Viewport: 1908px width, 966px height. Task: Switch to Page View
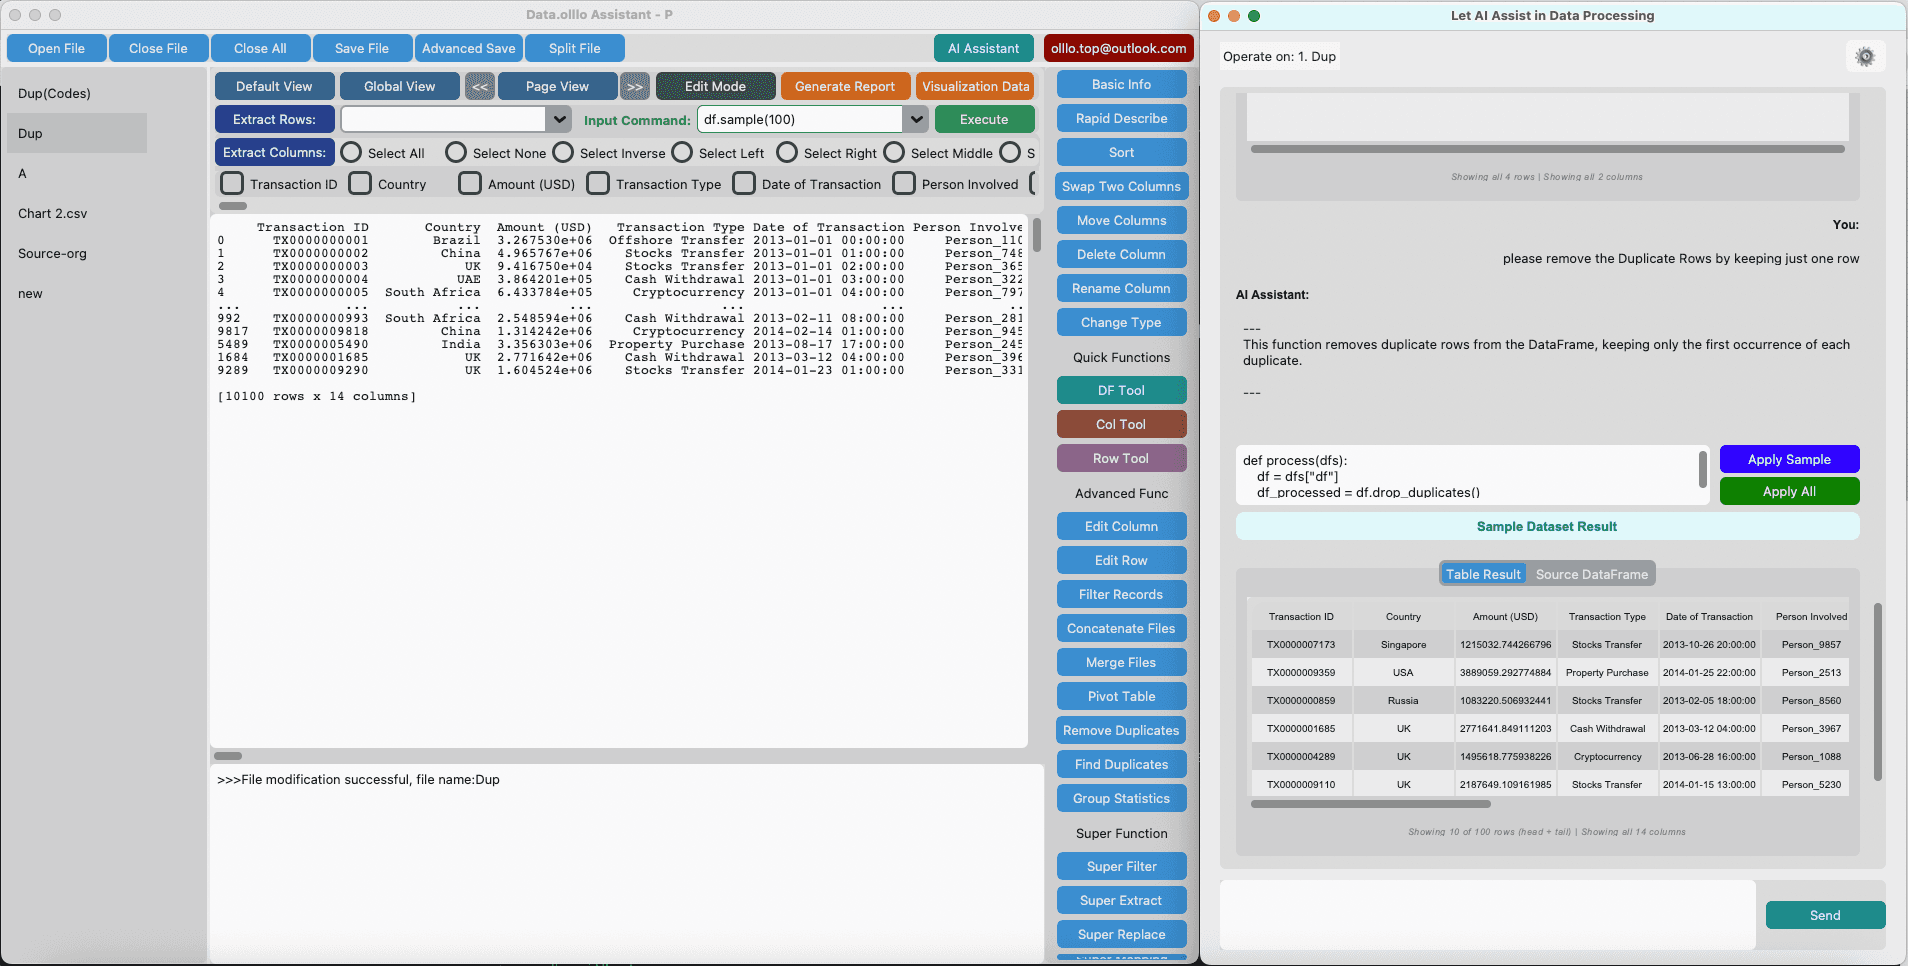[557, 86]
